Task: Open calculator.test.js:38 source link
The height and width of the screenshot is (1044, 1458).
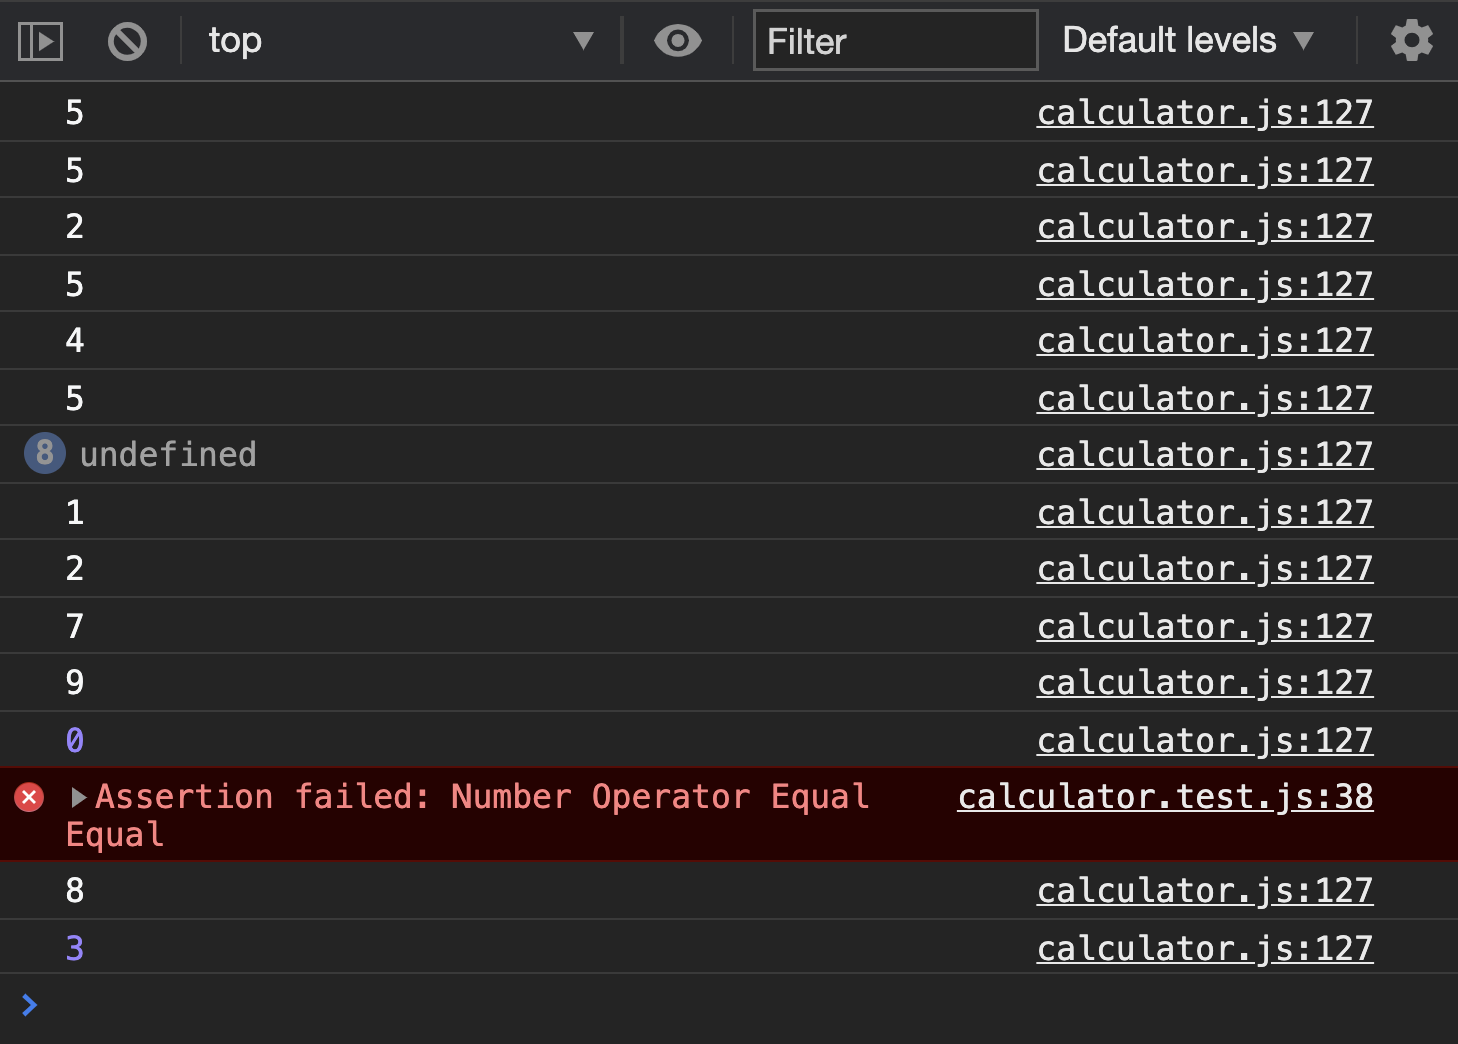Action: click(1165, 797)
